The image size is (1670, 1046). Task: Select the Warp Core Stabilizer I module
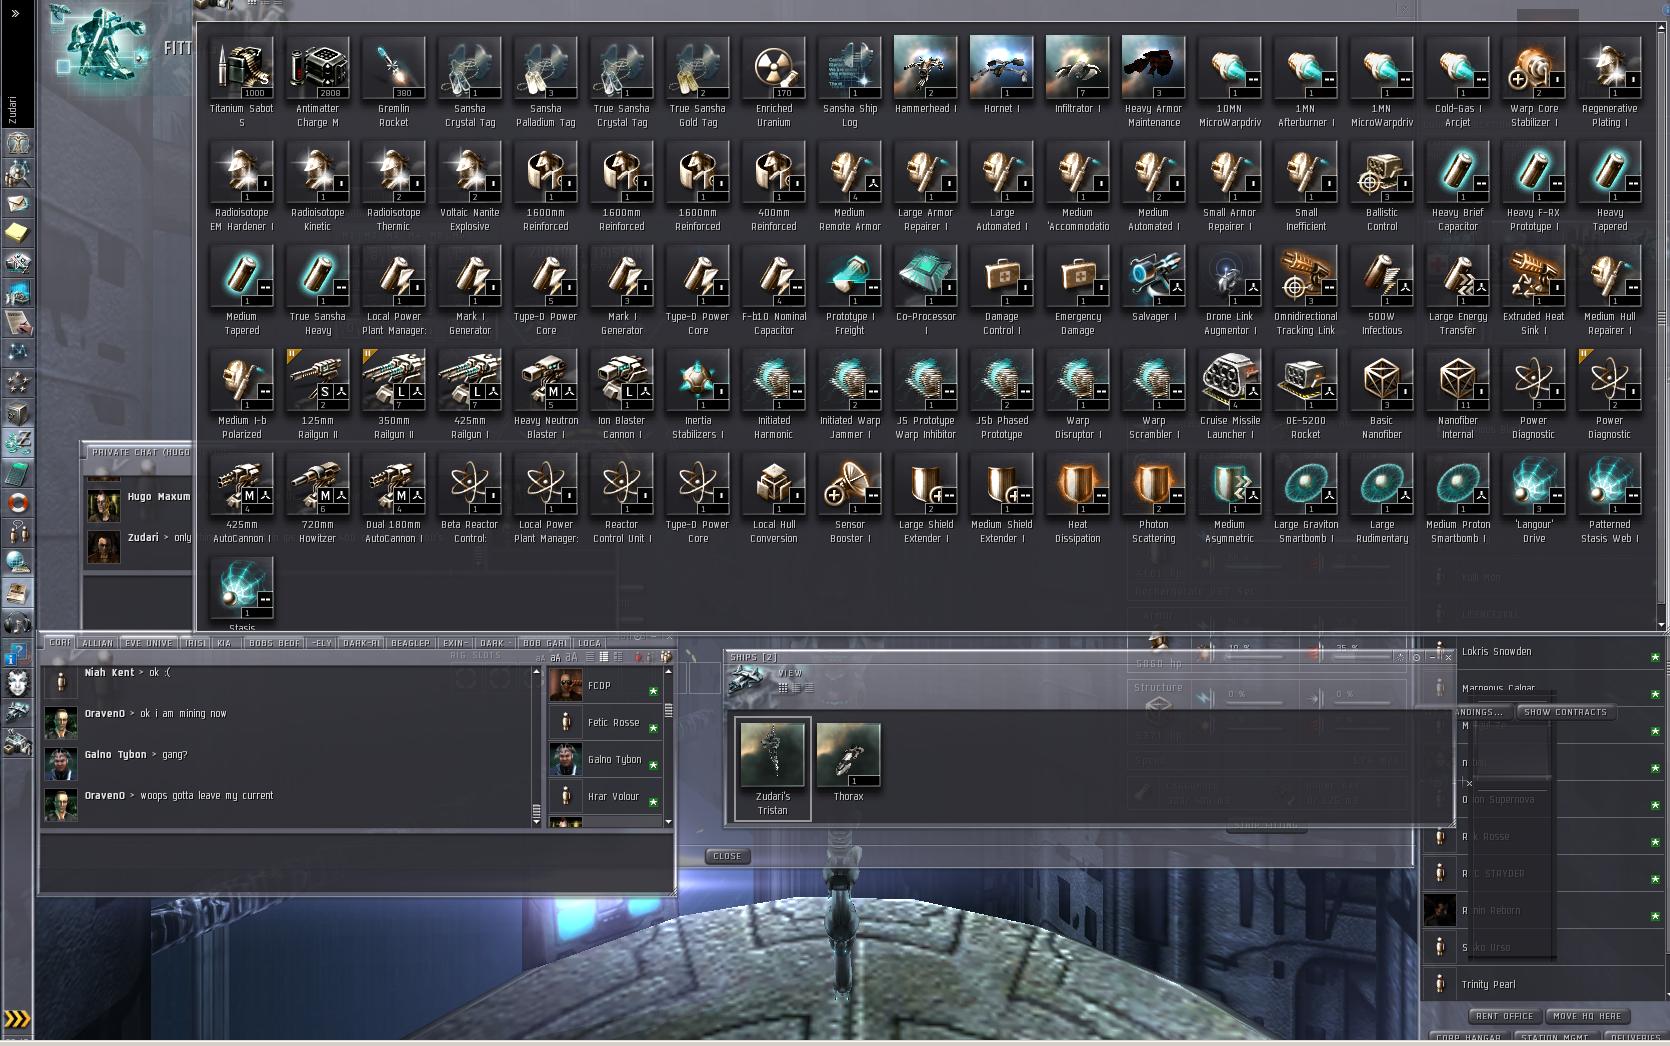[x=1533, y=83]
